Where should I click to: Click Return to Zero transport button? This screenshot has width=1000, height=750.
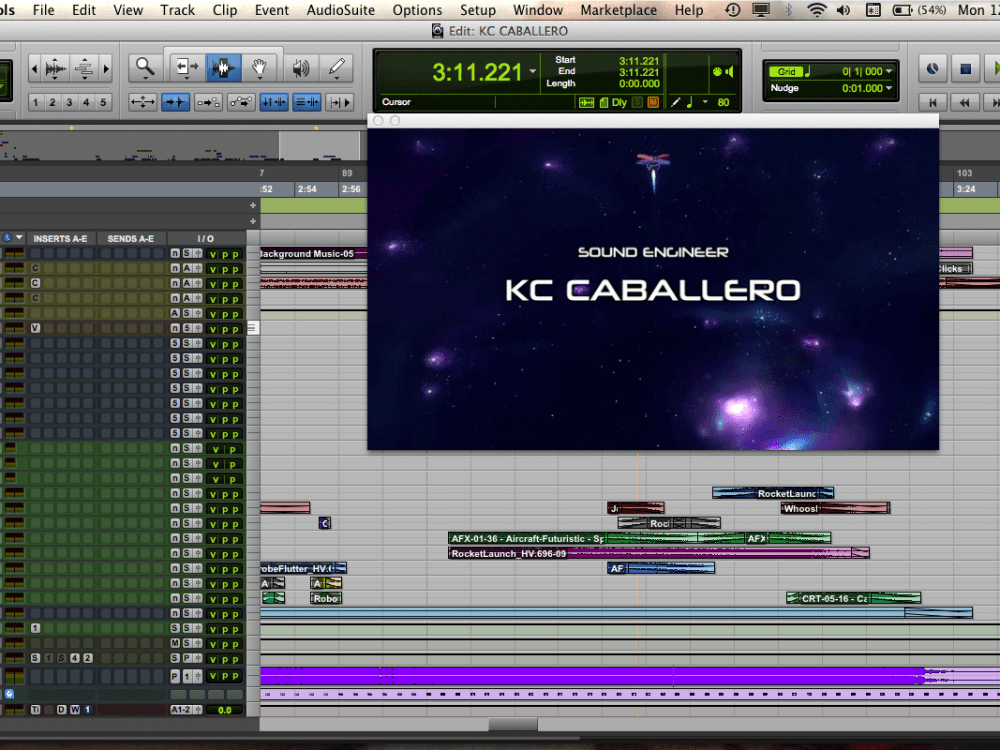click(932, 102)
